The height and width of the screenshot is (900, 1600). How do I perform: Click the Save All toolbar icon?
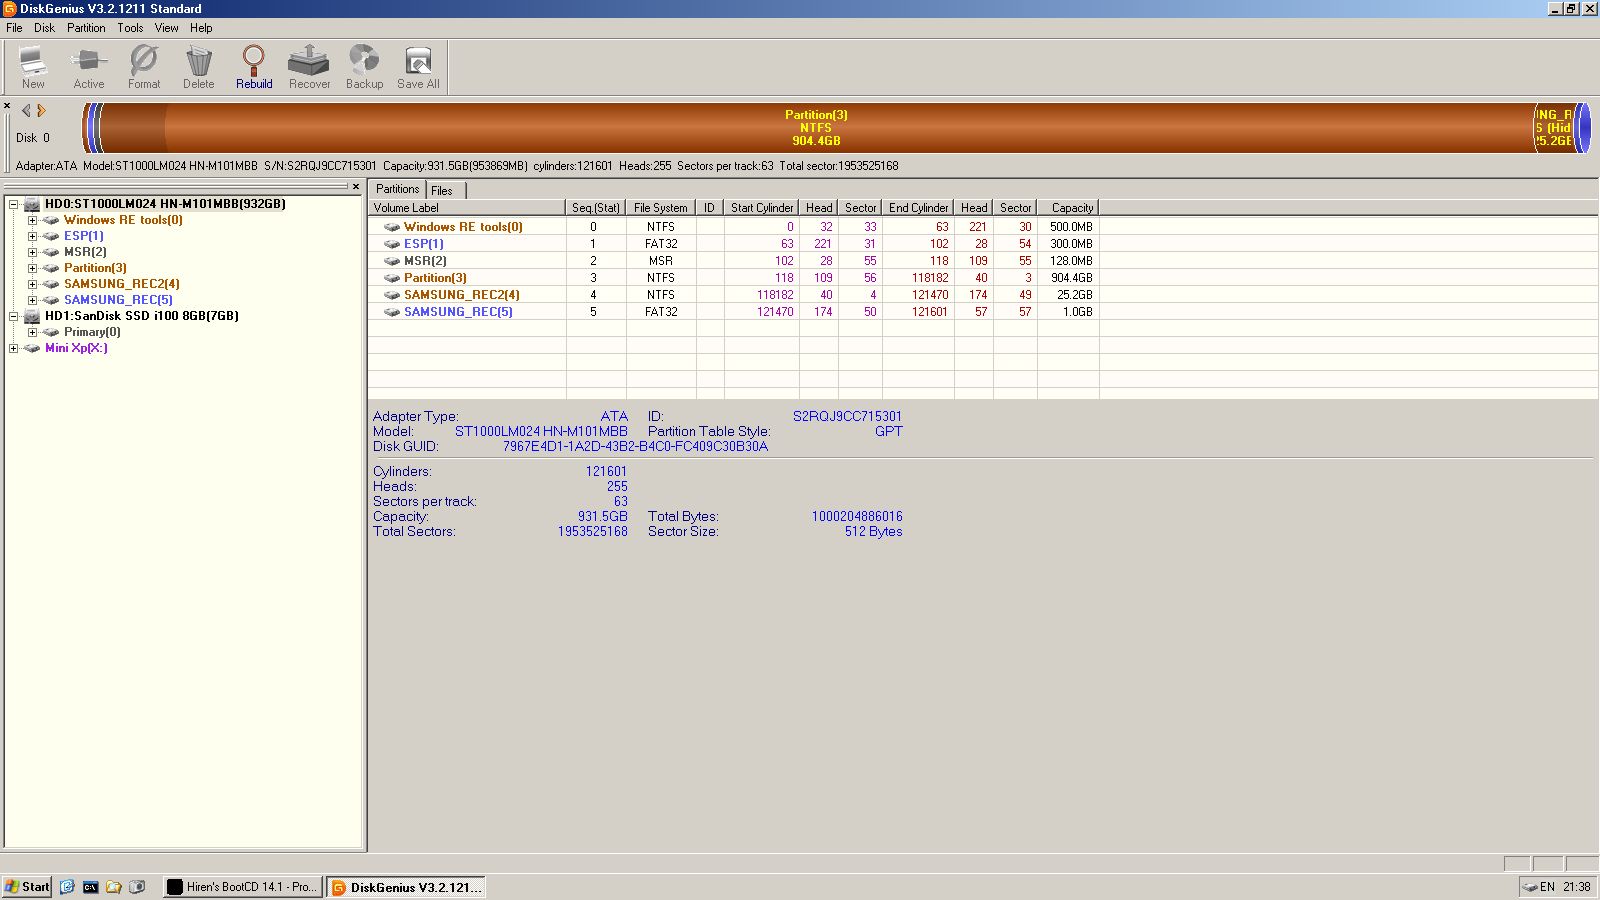tap(418, 67)
